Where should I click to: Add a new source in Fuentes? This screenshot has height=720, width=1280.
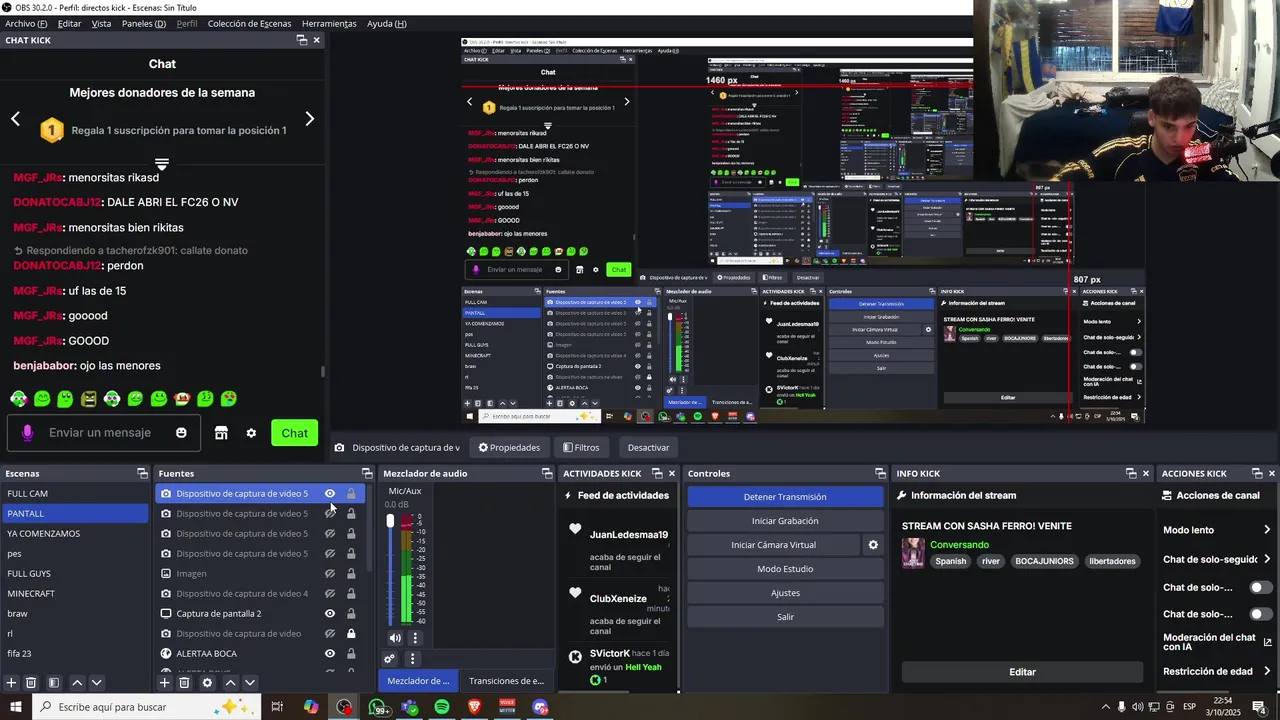tap(164, 683)
